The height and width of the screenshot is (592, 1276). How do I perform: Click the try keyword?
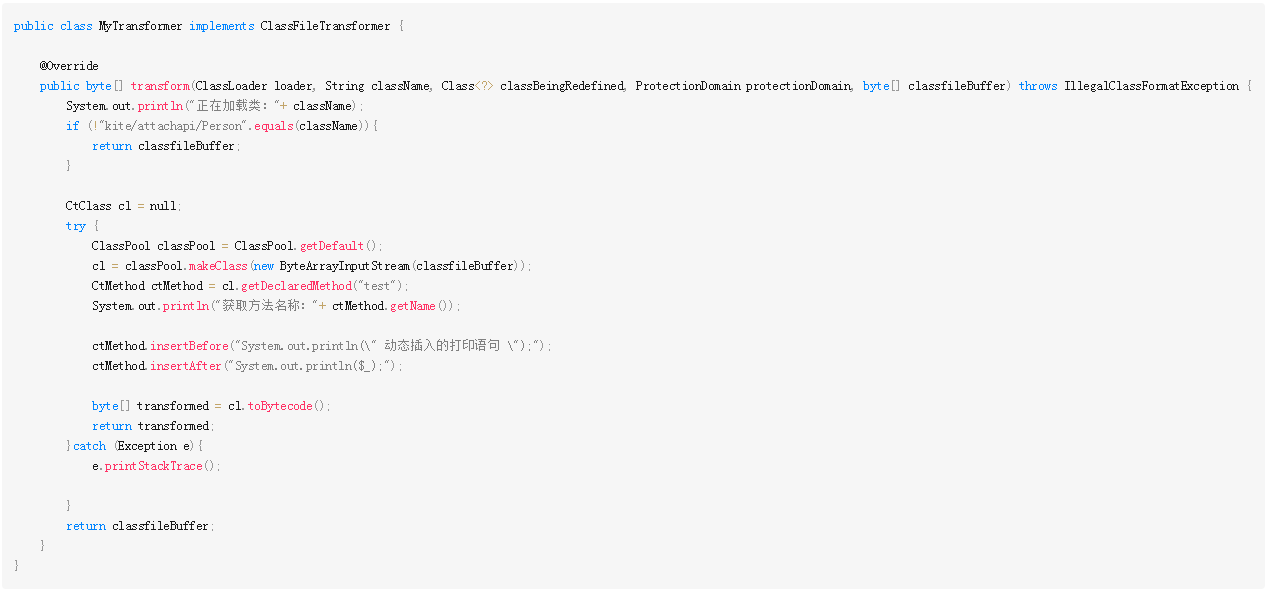[76, 226]
